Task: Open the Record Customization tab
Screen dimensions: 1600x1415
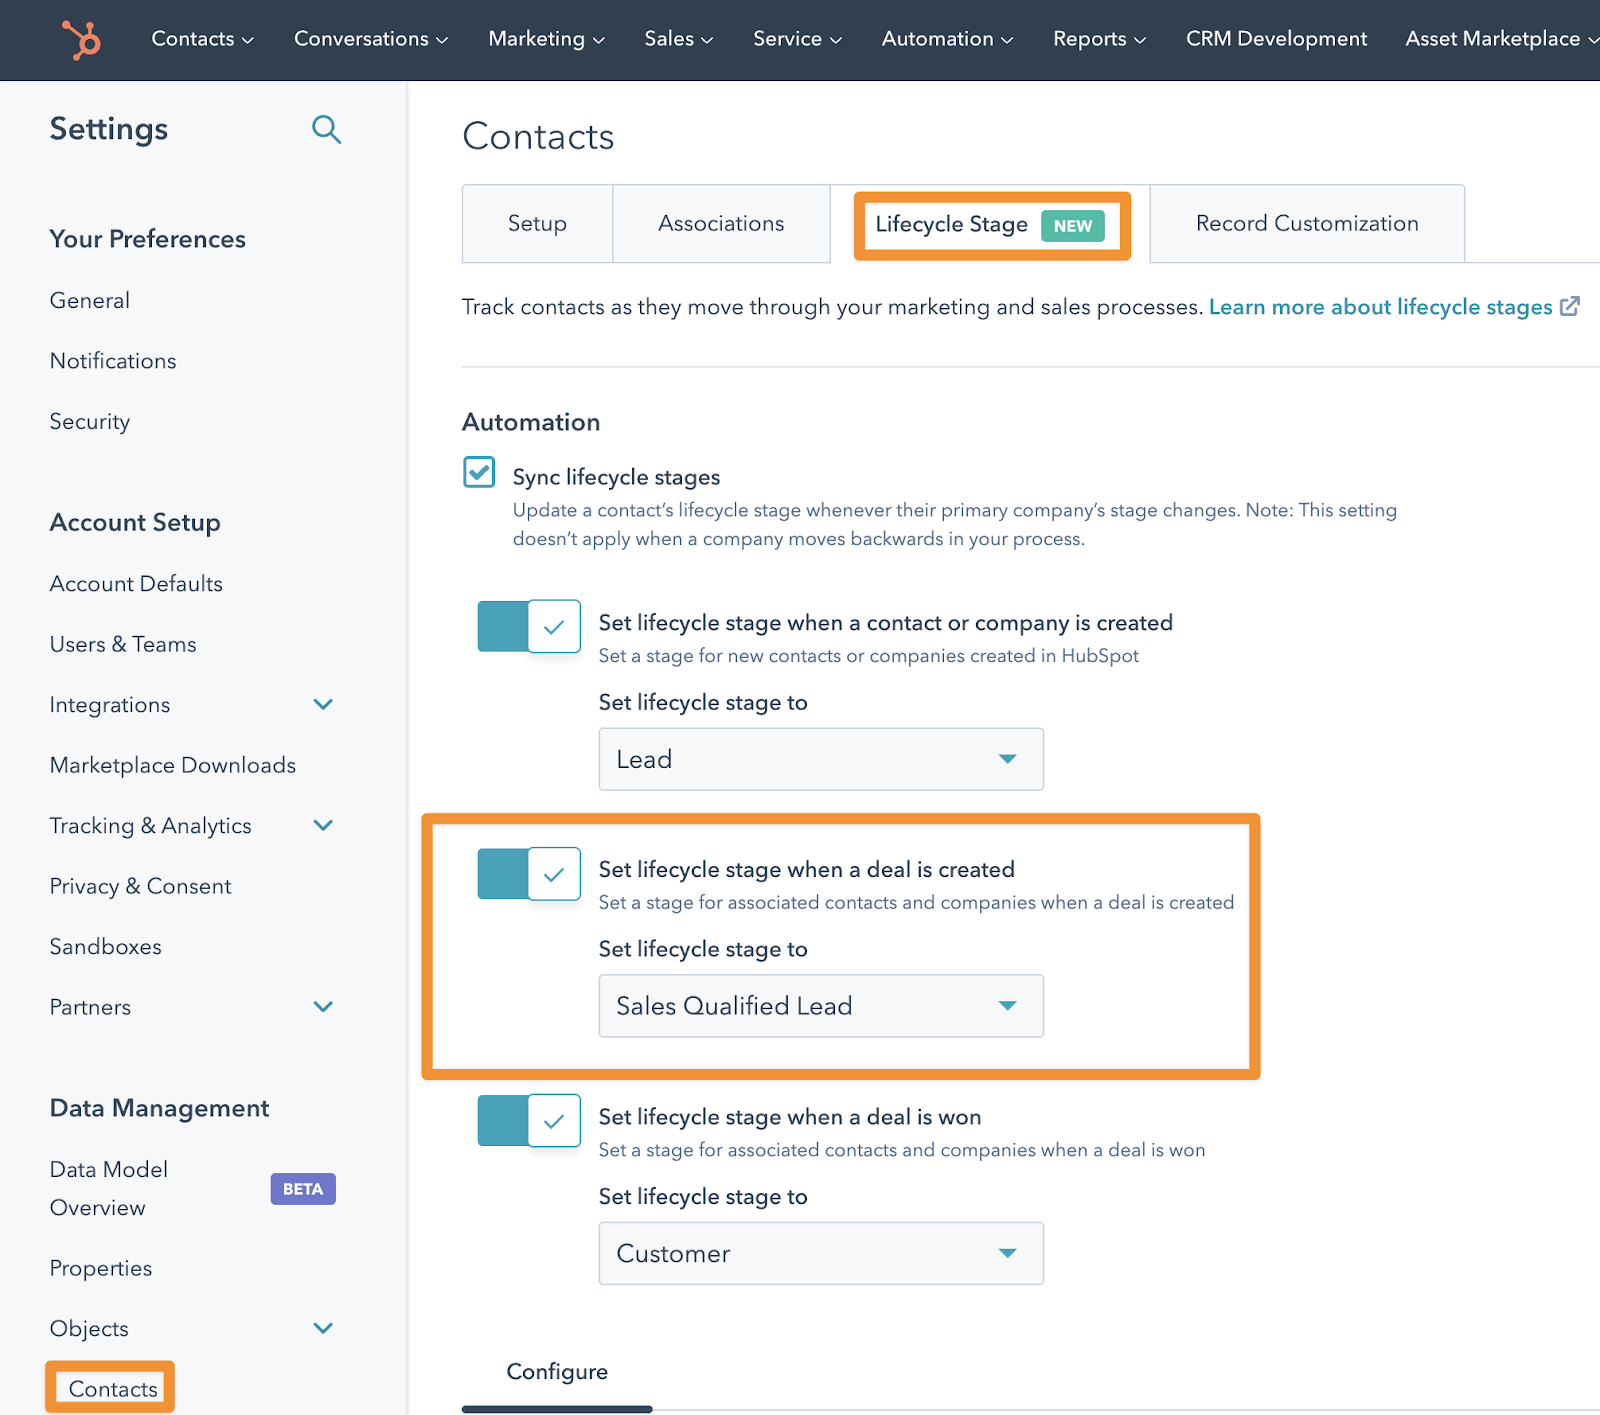Action: tap(1306, 223)
